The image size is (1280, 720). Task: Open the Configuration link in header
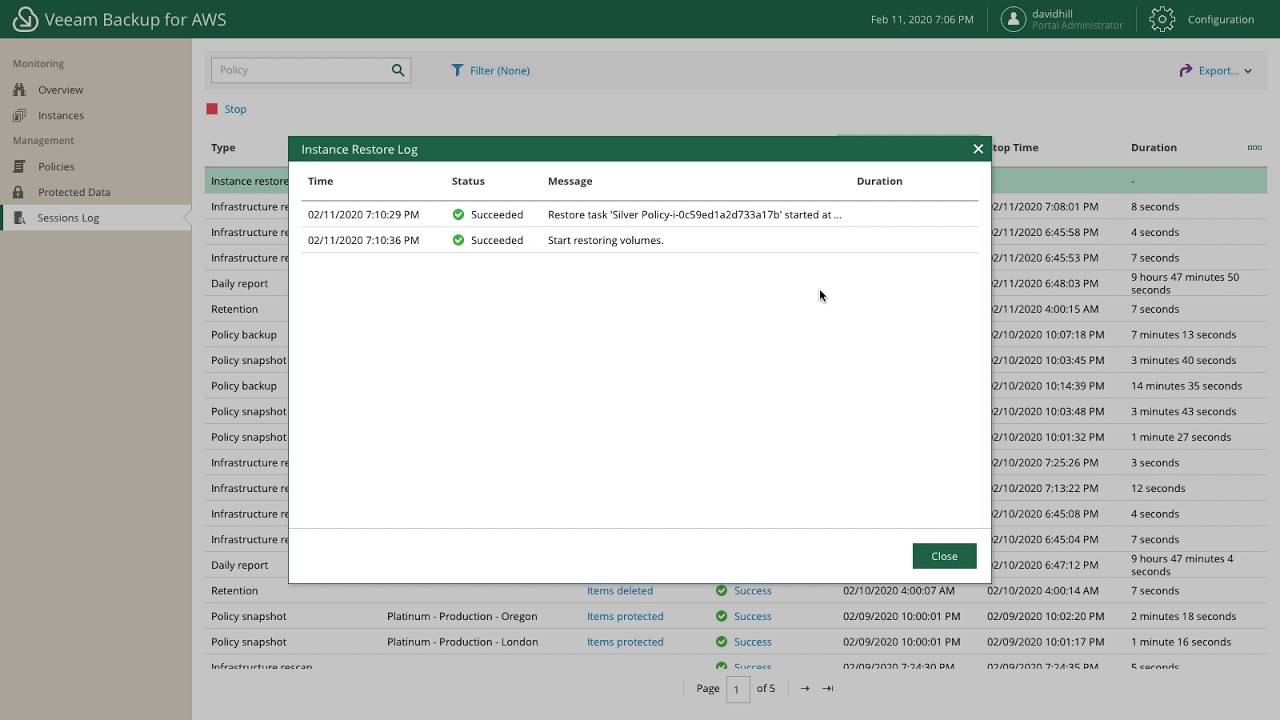click(x=1221, y=20)
